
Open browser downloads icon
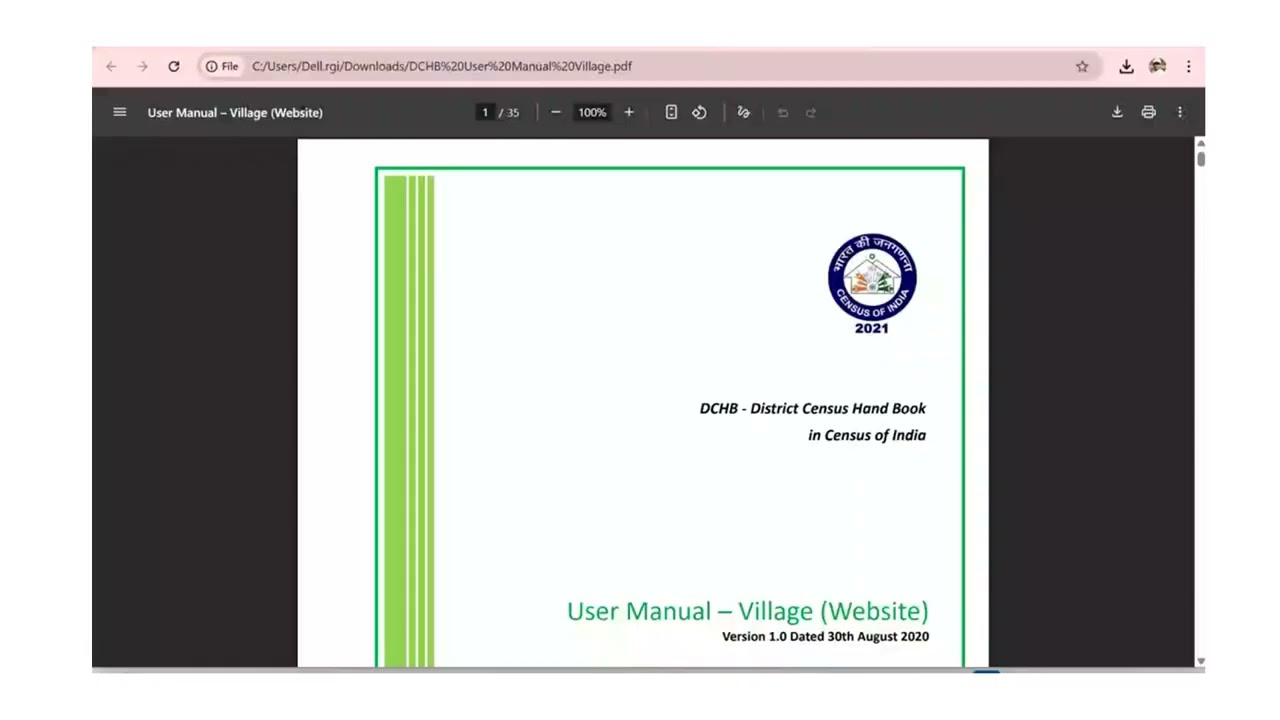tap(1126, 66)
